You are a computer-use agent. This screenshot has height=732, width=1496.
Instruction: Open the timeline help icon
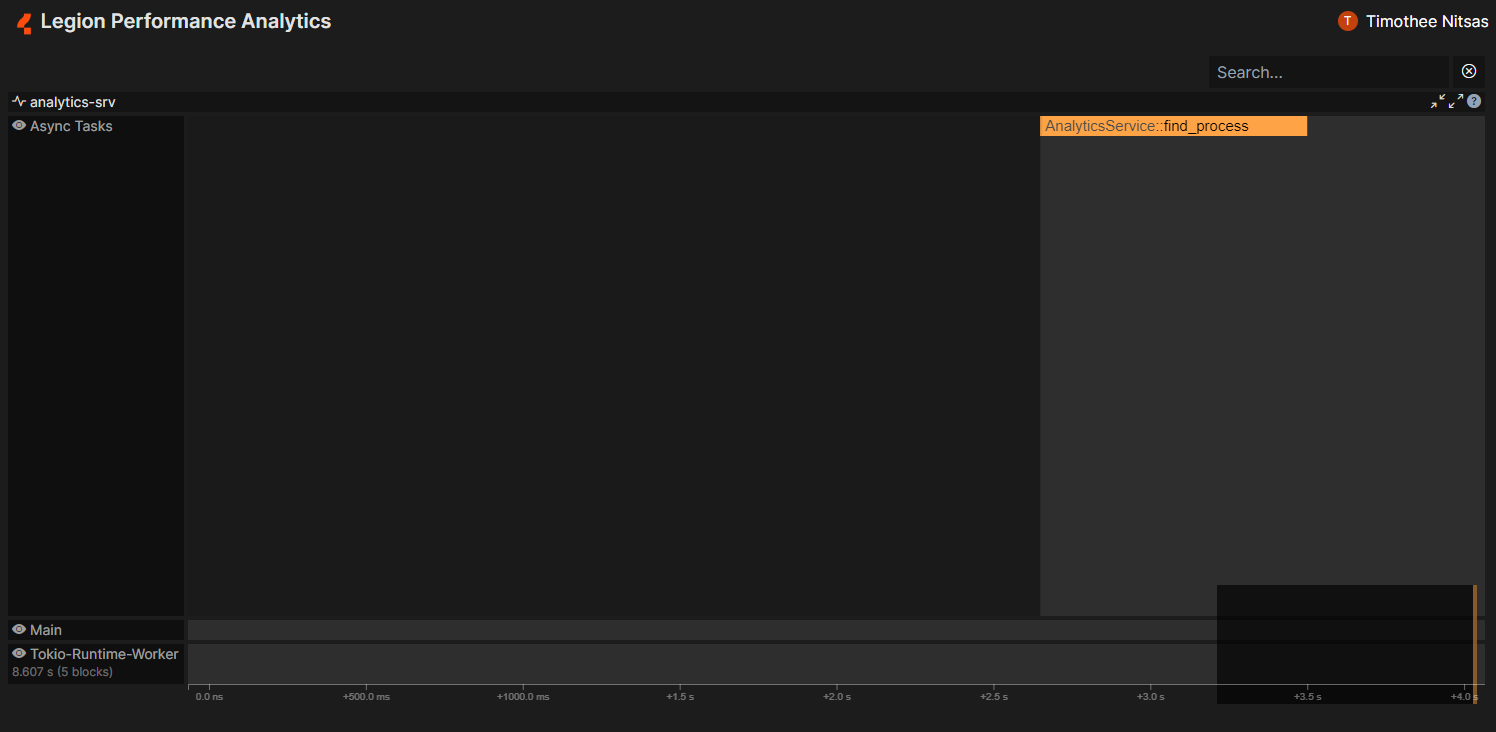point(1474,101)
